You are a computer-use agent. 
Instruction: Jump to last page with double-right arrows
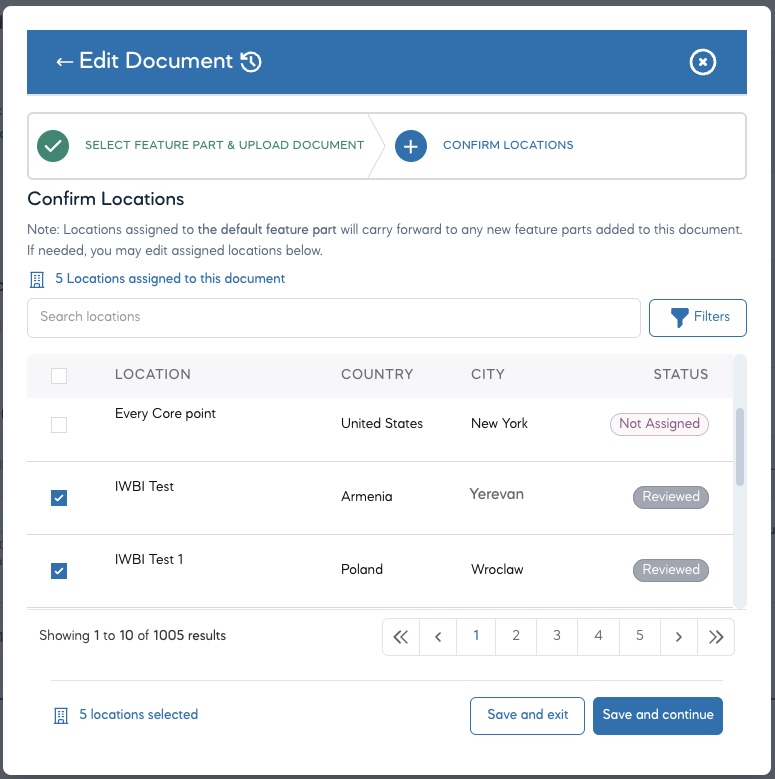[716, 637]
